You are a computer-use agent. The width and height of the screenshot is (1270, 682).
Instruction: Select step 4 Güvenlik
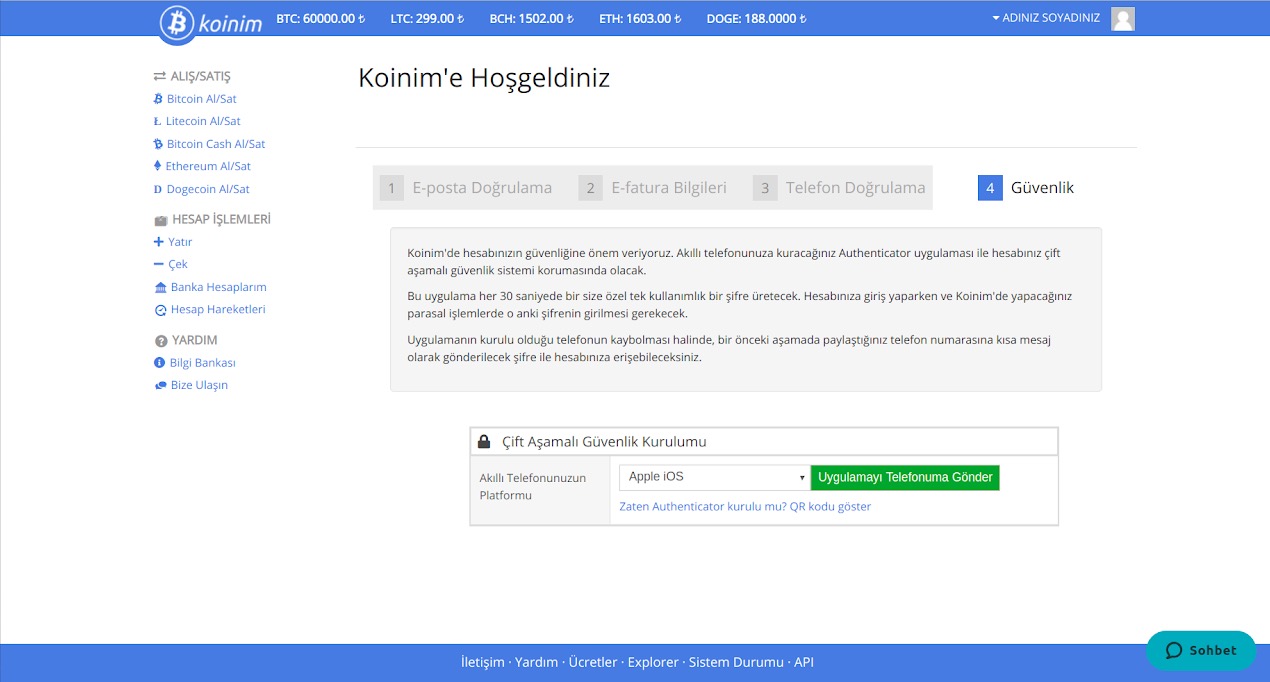(x=1026, y=187)
